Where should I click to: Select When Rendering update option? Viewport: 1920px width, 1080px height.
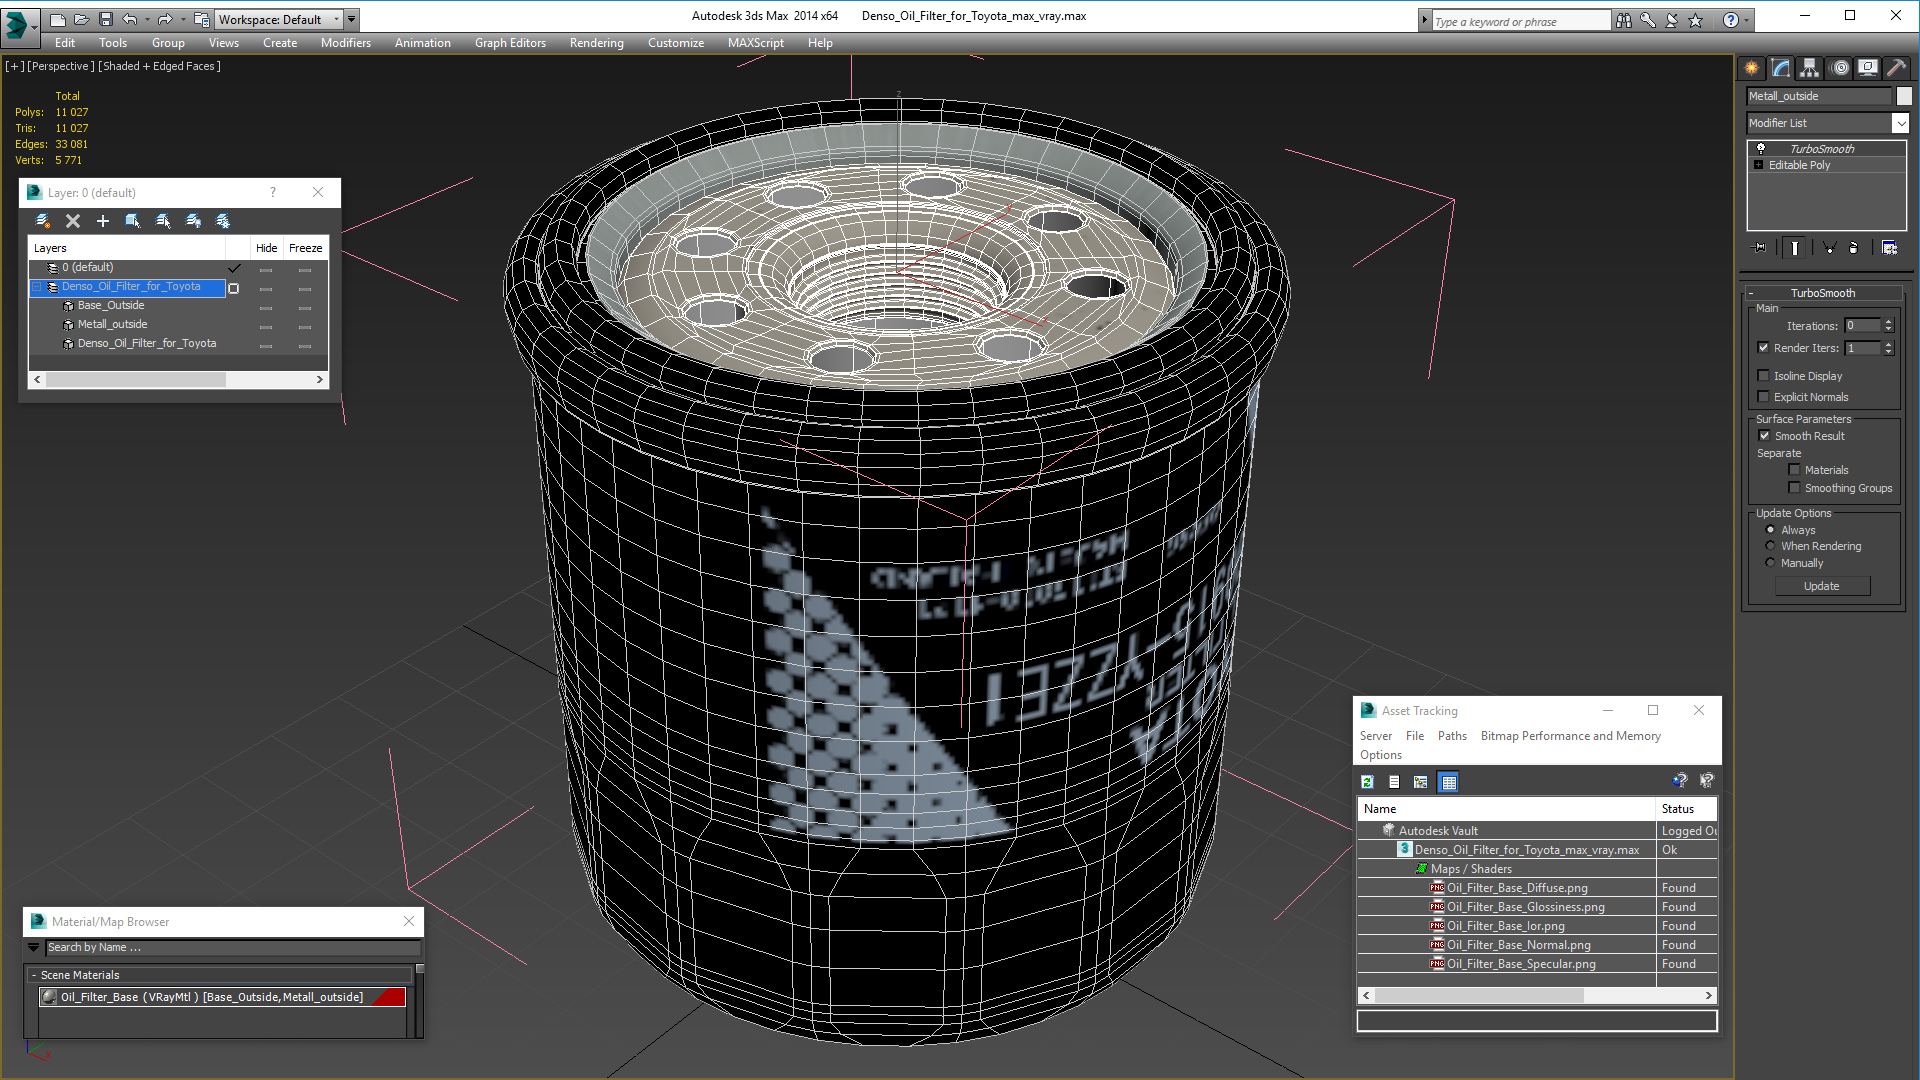tap(1771, 546)
